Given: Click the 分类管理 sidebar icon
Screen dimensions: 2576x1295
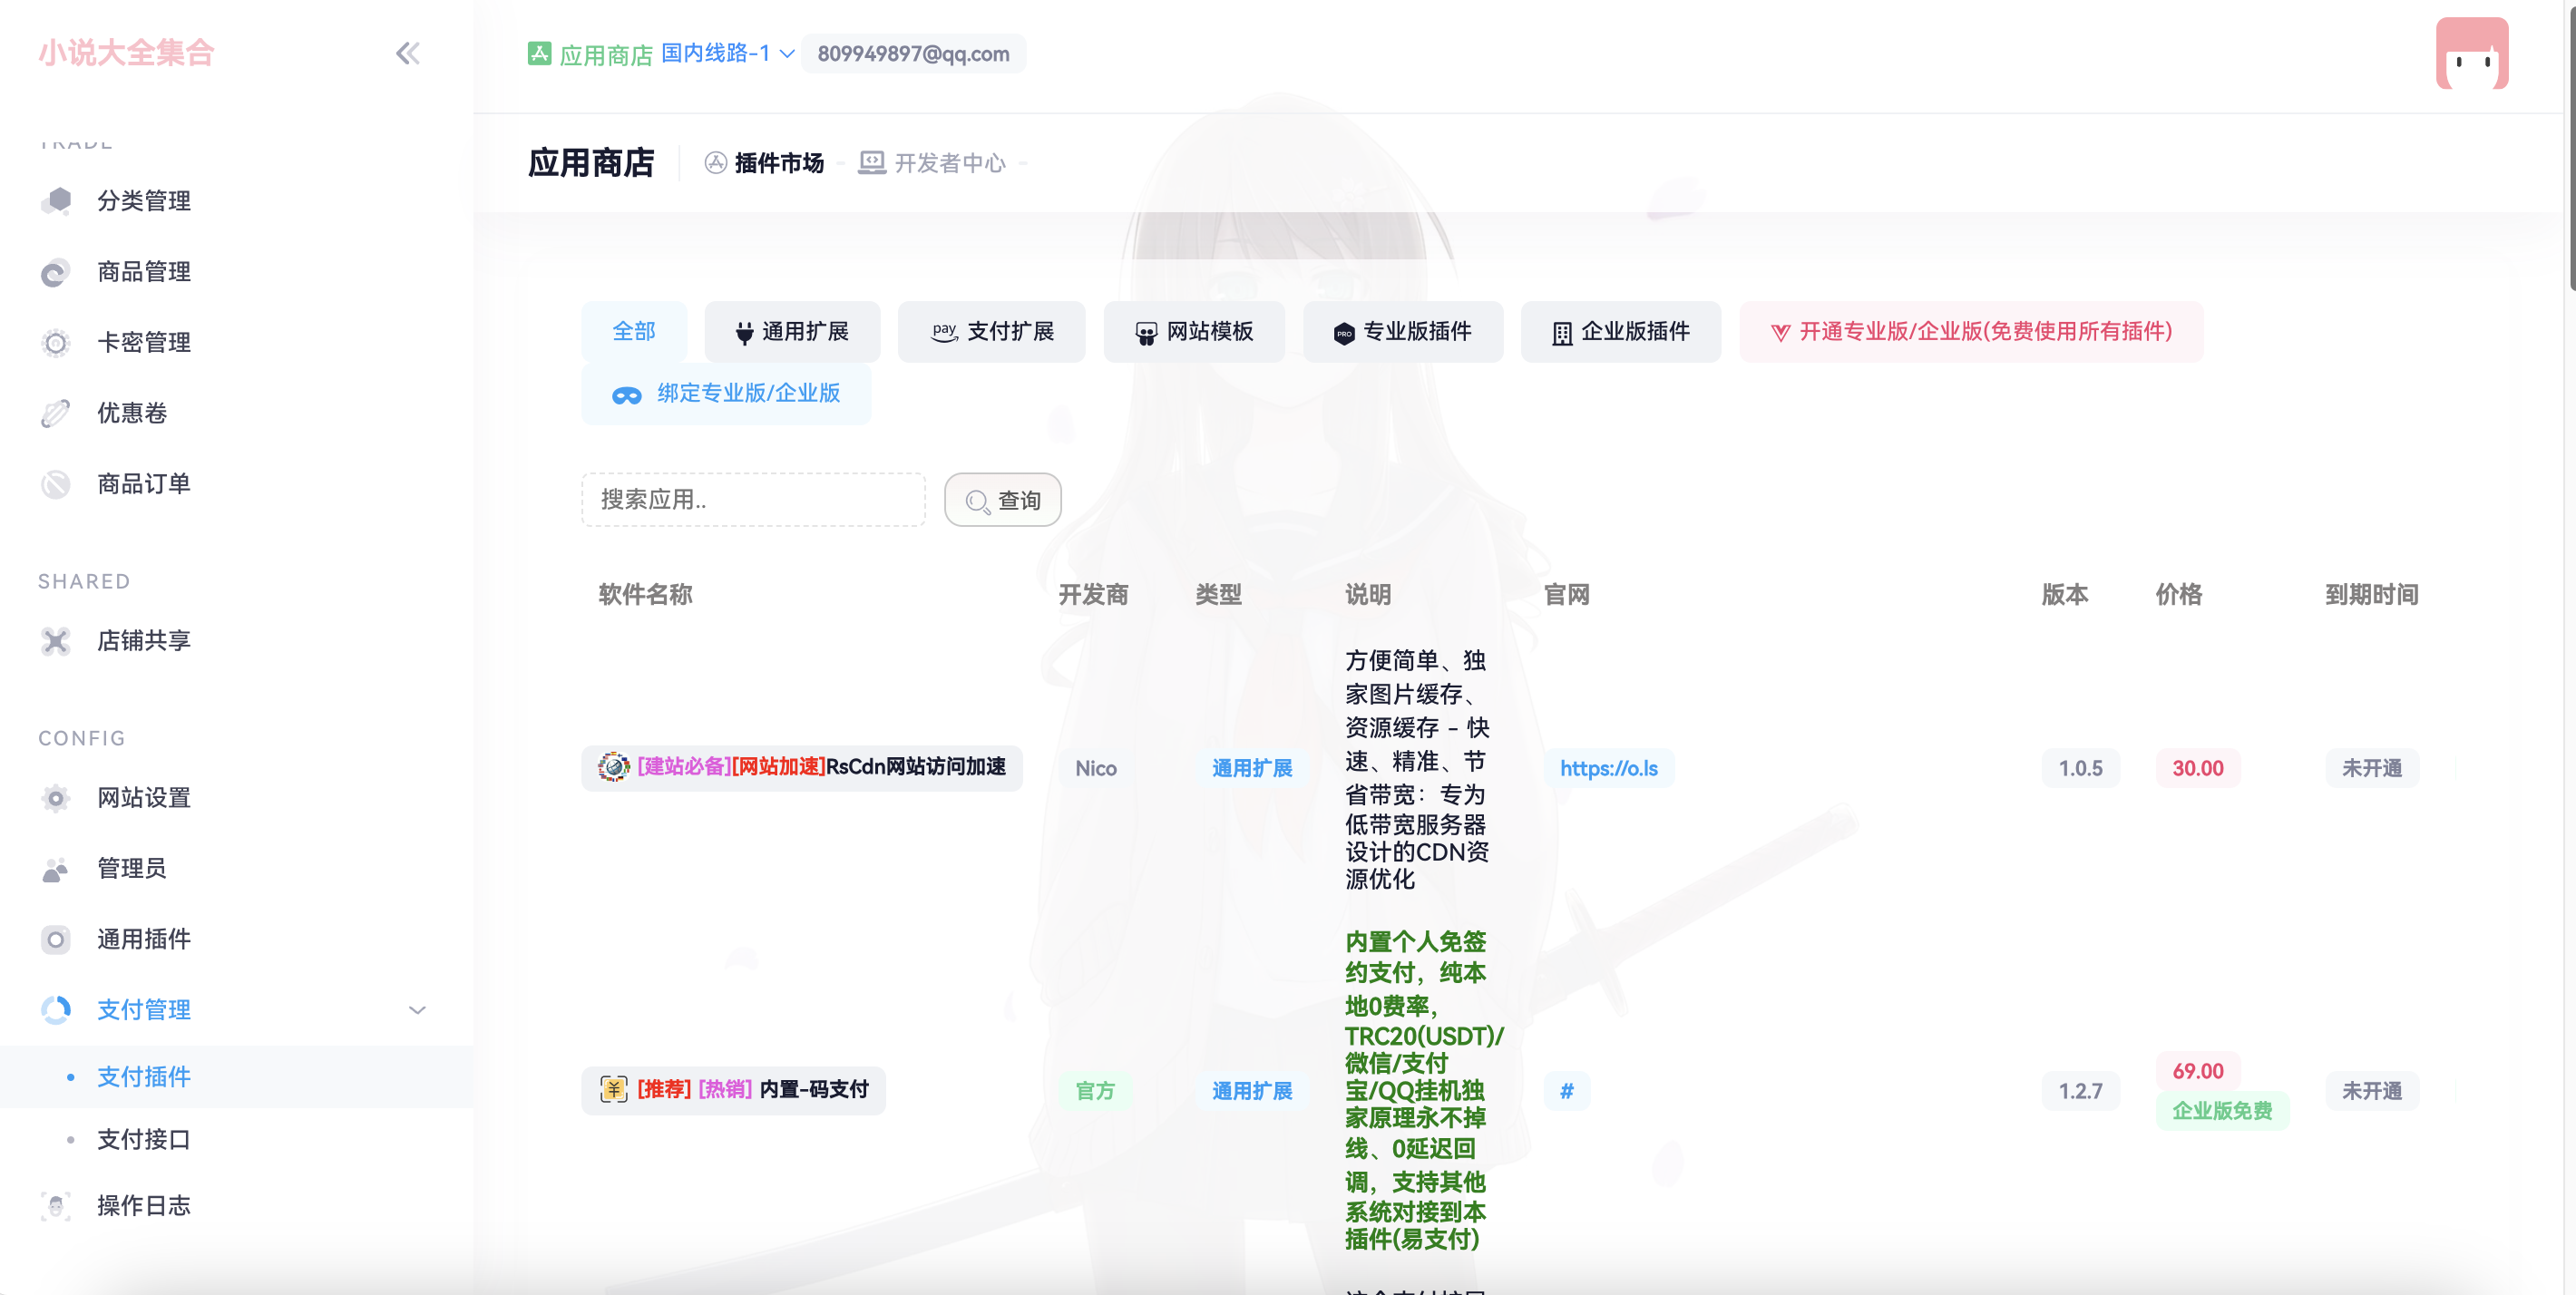Looking at the screenshot, I should 56,201.
